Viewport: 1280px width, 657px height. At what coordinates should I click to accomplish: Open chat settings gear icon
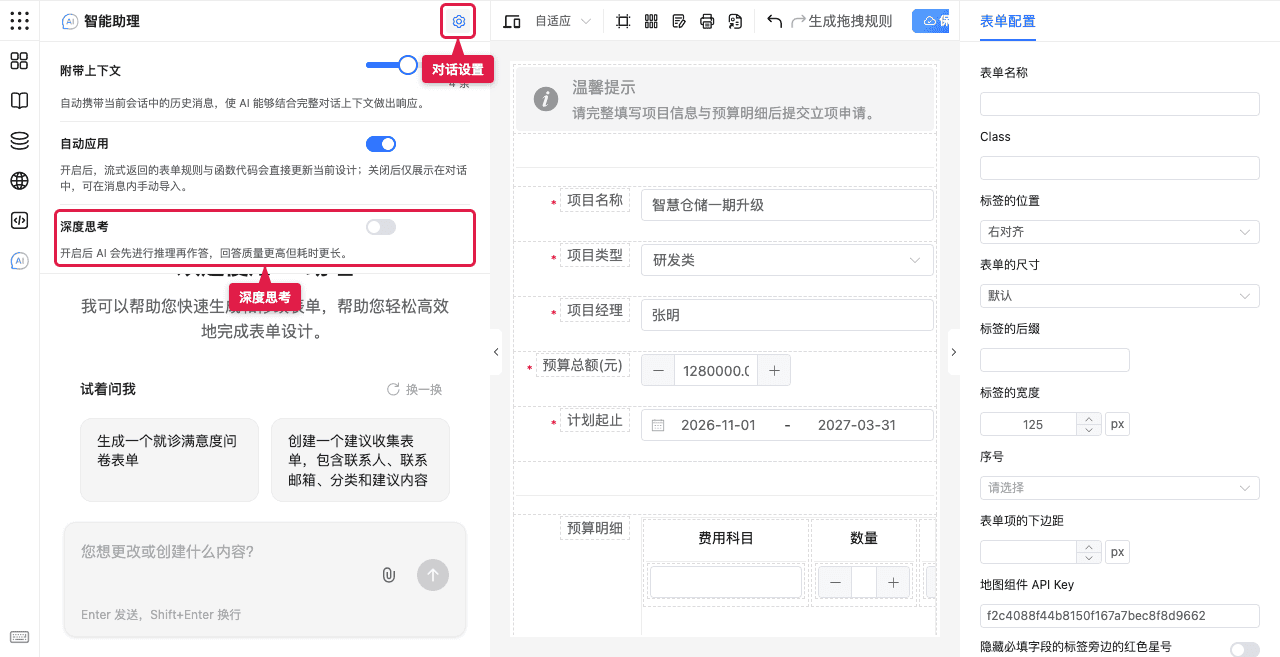(459, 21)
